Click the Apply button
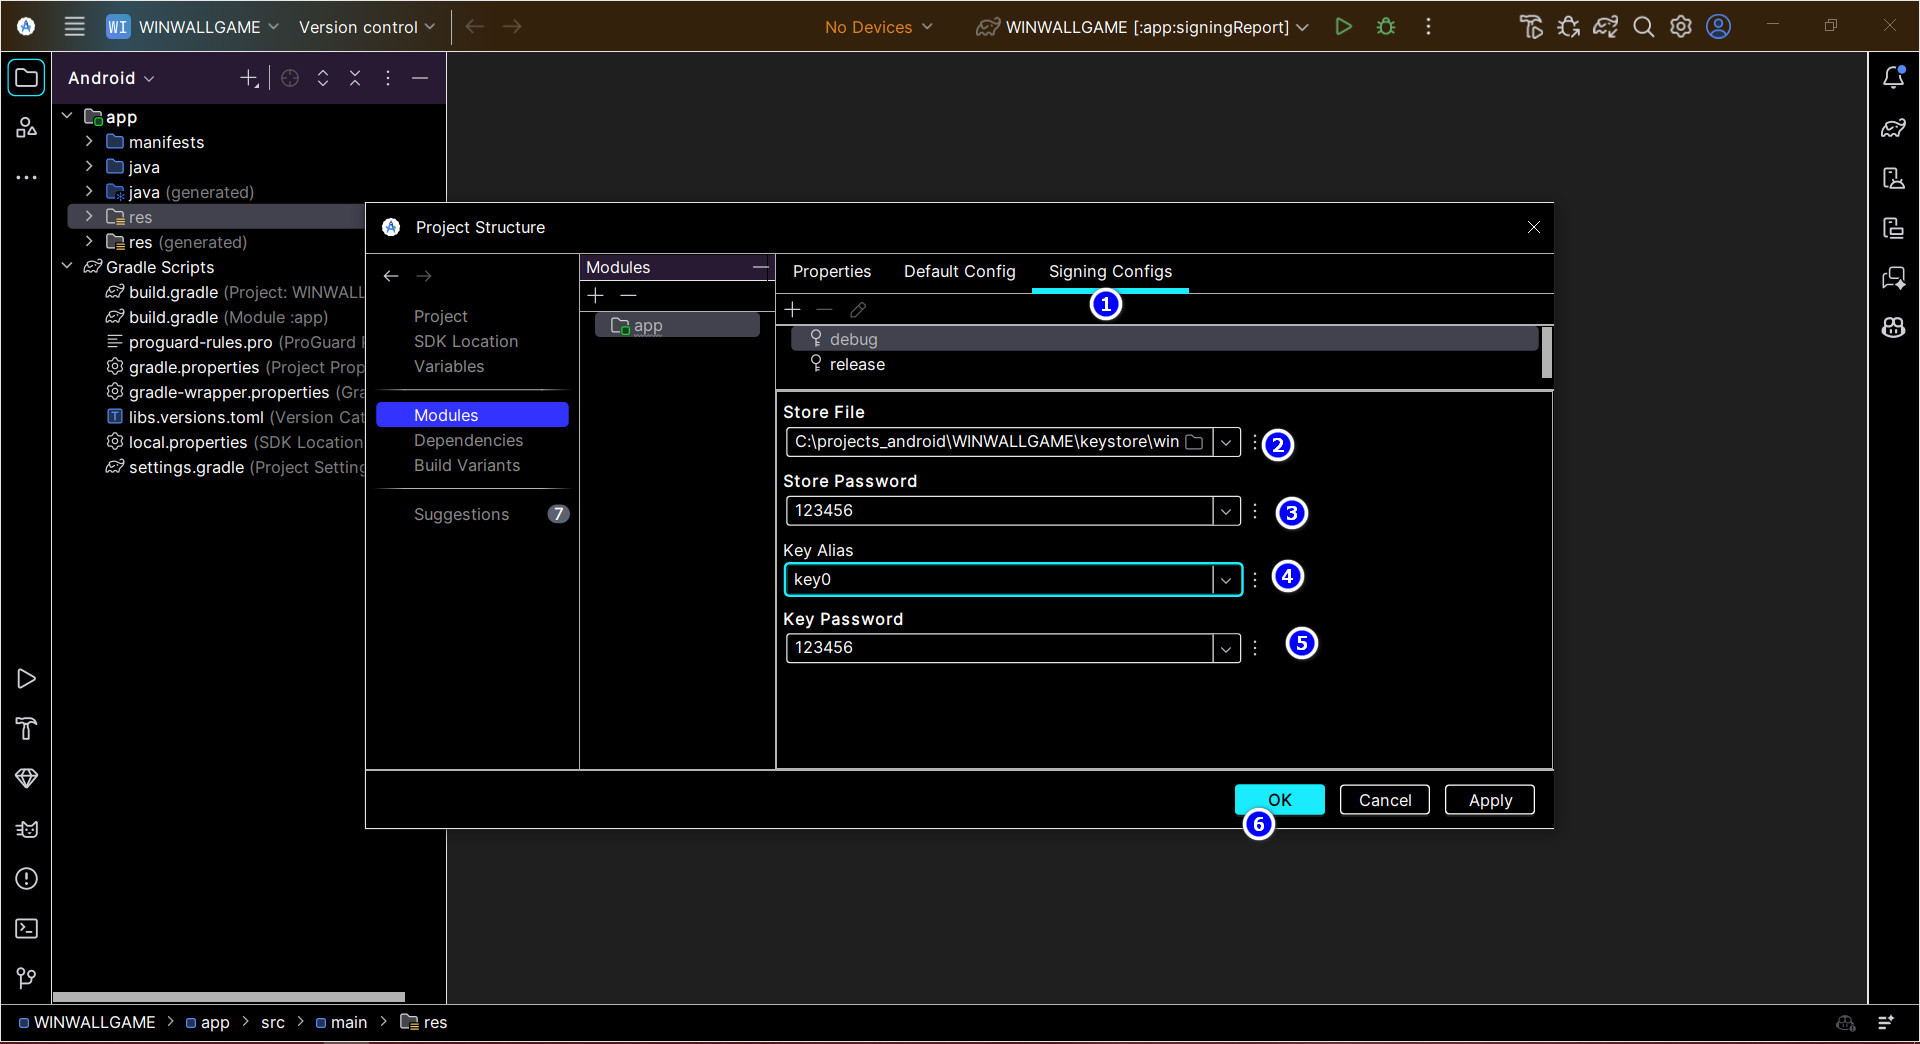The height and width of the screenshot is (1044, 1920). pyautogui.click(x=1489, y=800)
